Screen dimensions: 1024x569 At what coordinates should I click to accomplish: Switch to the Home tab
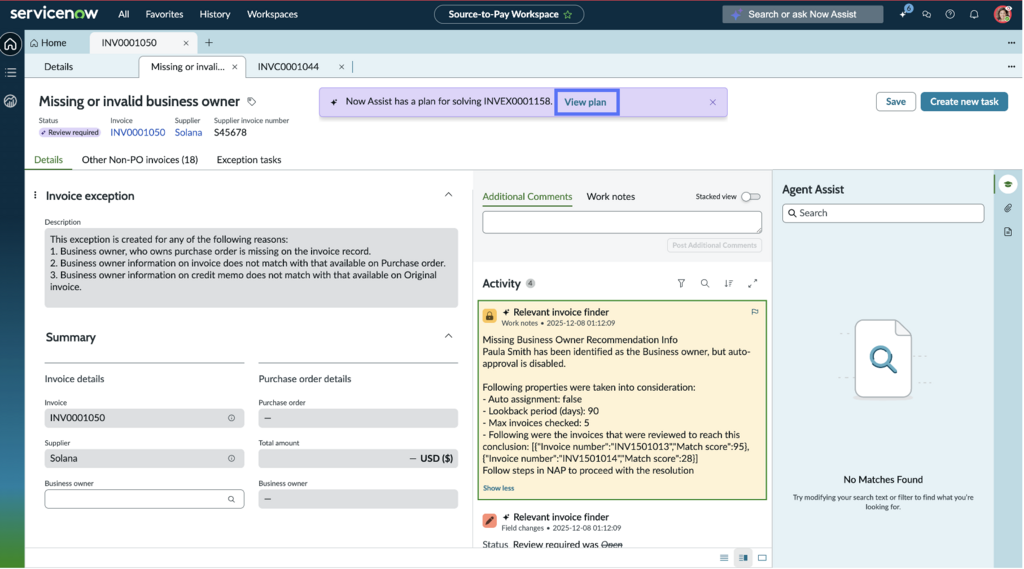[48, 42]
